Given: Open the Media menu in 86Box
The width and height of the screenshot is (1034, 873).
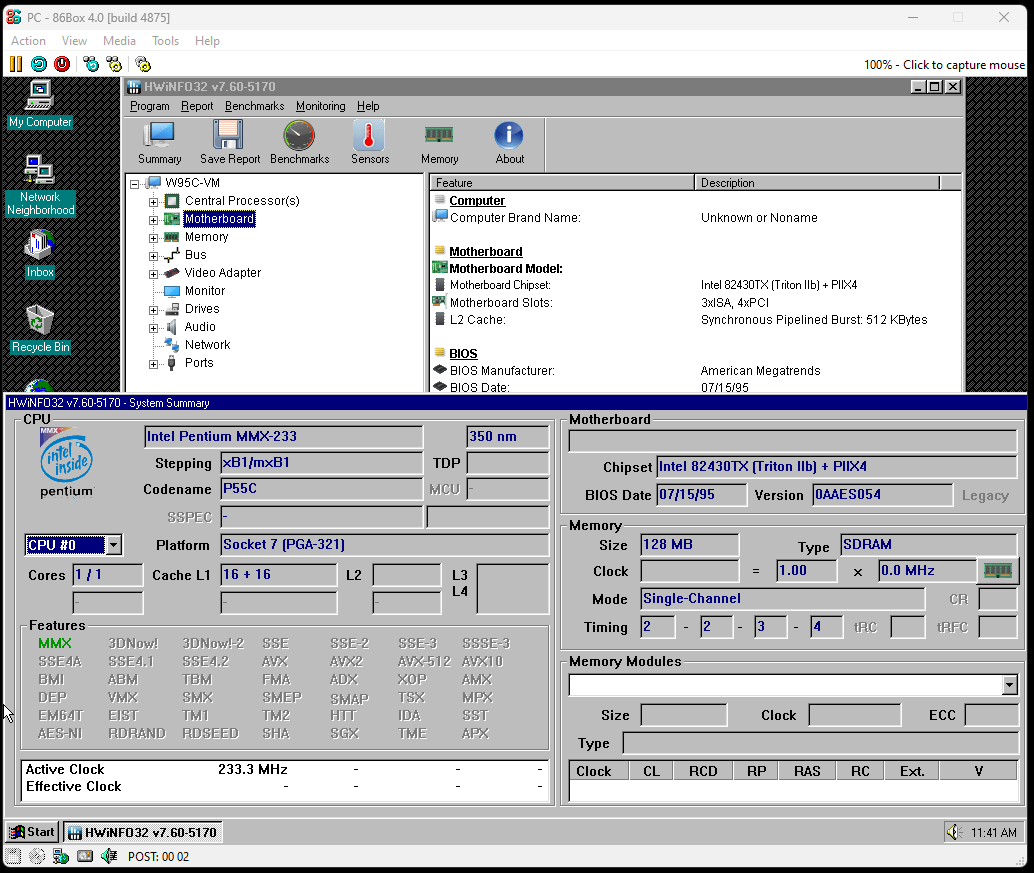Looking at the screenshot, I should pyautogui.click(x=119, y=41).
